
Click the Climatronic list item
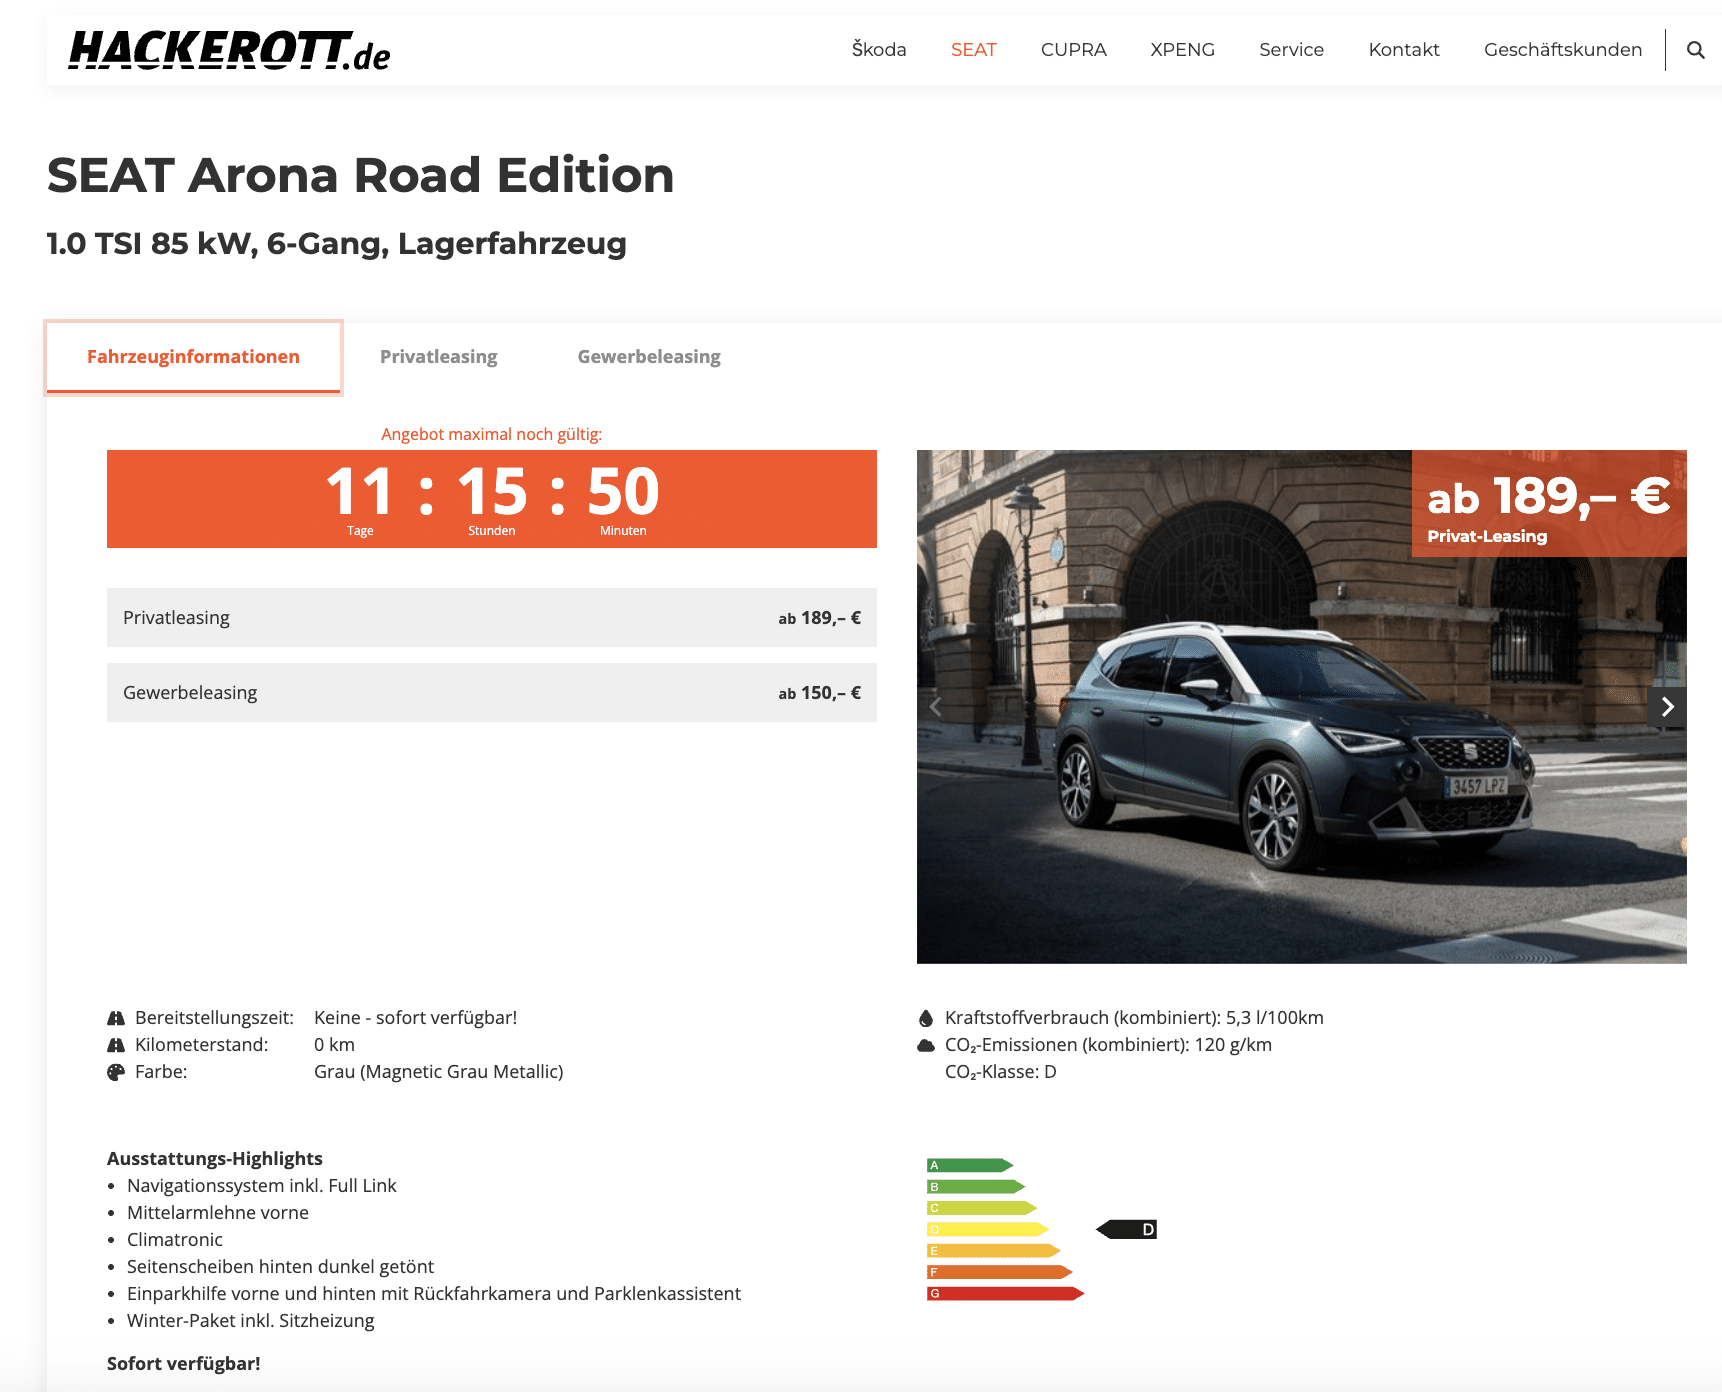pos(175,1240)
